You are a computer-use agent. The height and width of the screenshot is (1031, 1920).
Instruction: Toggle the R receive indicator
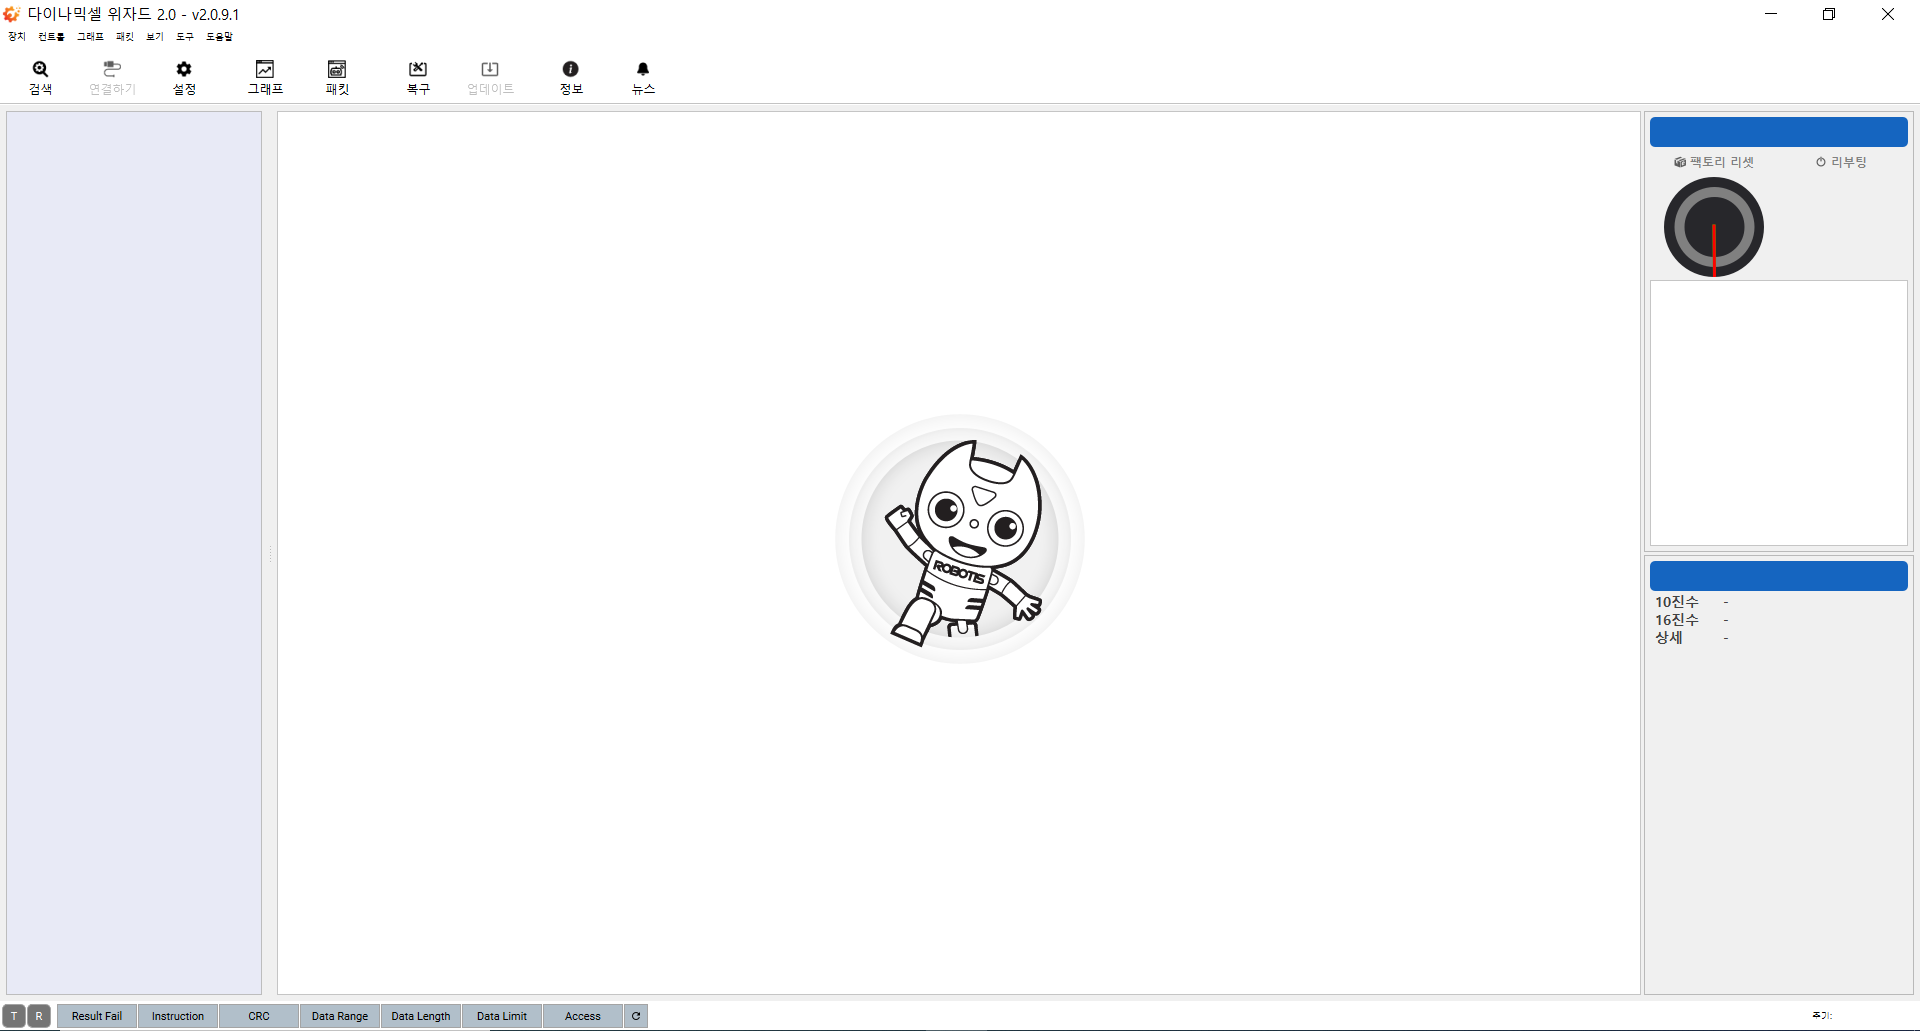pos(39,1016)
